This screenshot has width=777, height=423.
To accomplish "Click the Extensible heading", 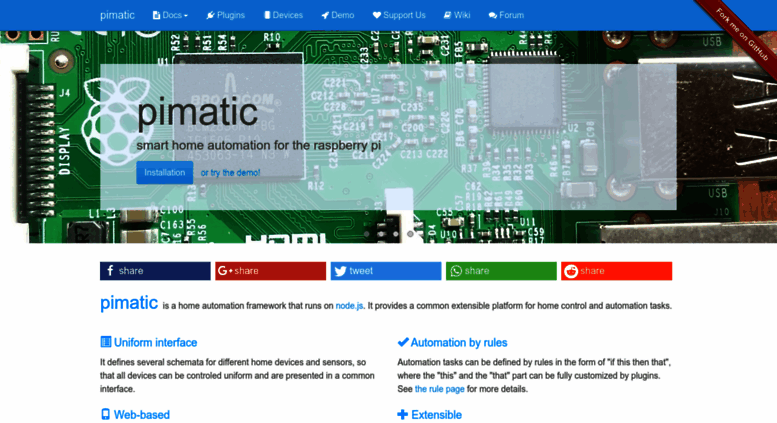I will 437,415.
